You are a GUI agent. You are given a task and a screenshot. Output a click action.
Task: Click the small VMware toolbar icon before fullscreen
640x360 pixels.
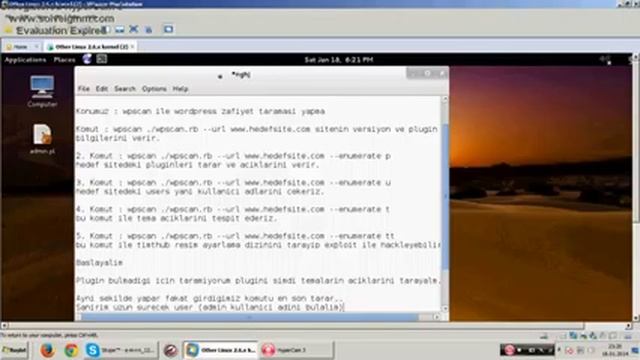(x=149, y=30)
